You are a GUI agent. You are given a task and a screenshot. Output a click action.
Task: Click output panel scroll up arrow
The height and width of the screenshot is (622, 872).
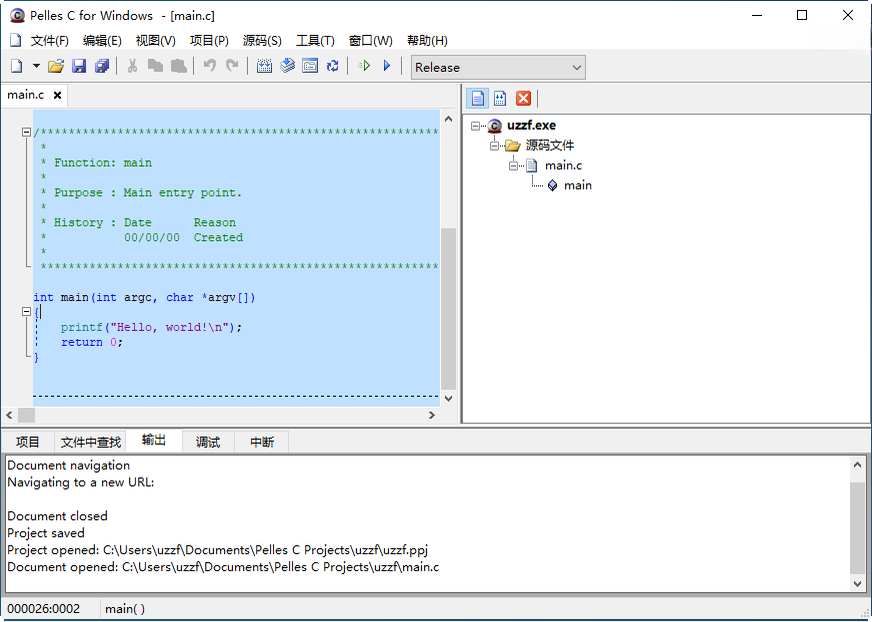pyautogui.click(x=857, y=465)
